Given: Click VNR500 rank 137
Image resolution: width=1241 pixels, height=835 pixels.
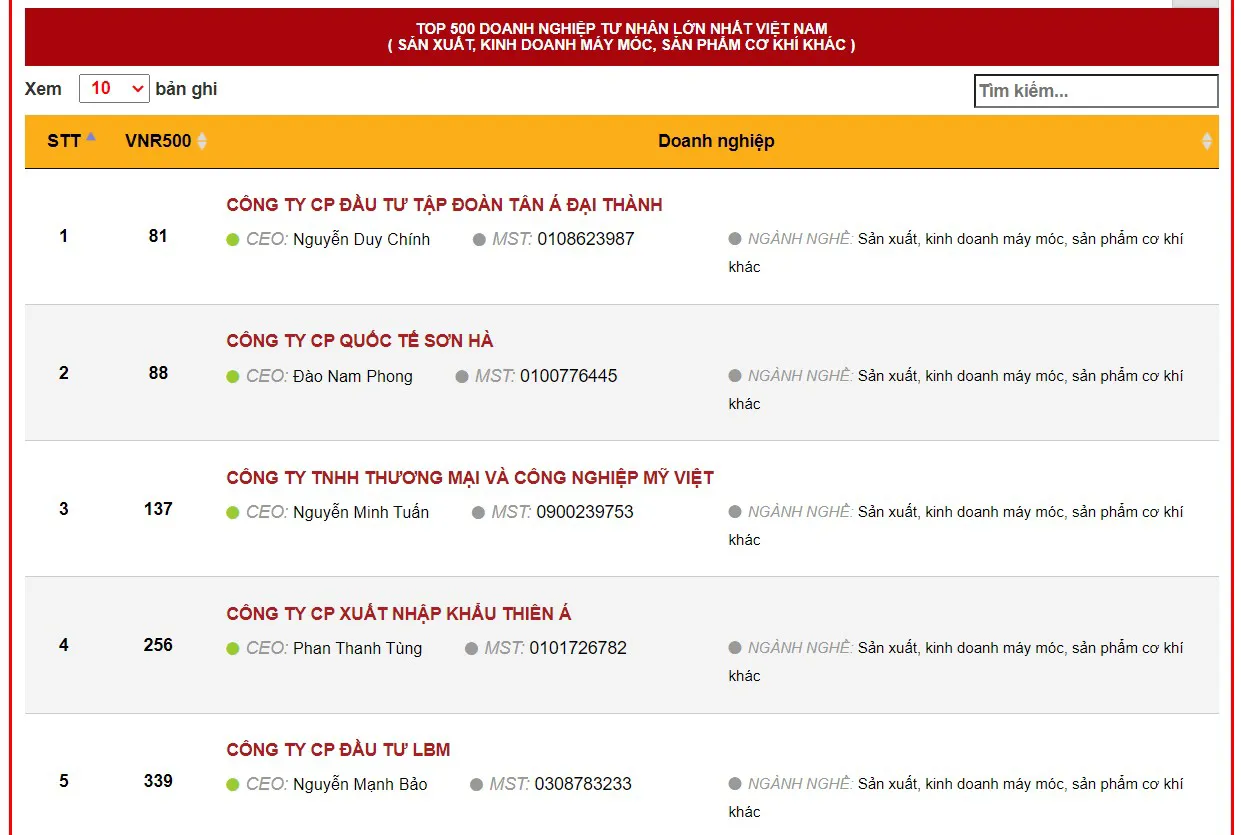Looking at the screenshot, I should (158, 509).
